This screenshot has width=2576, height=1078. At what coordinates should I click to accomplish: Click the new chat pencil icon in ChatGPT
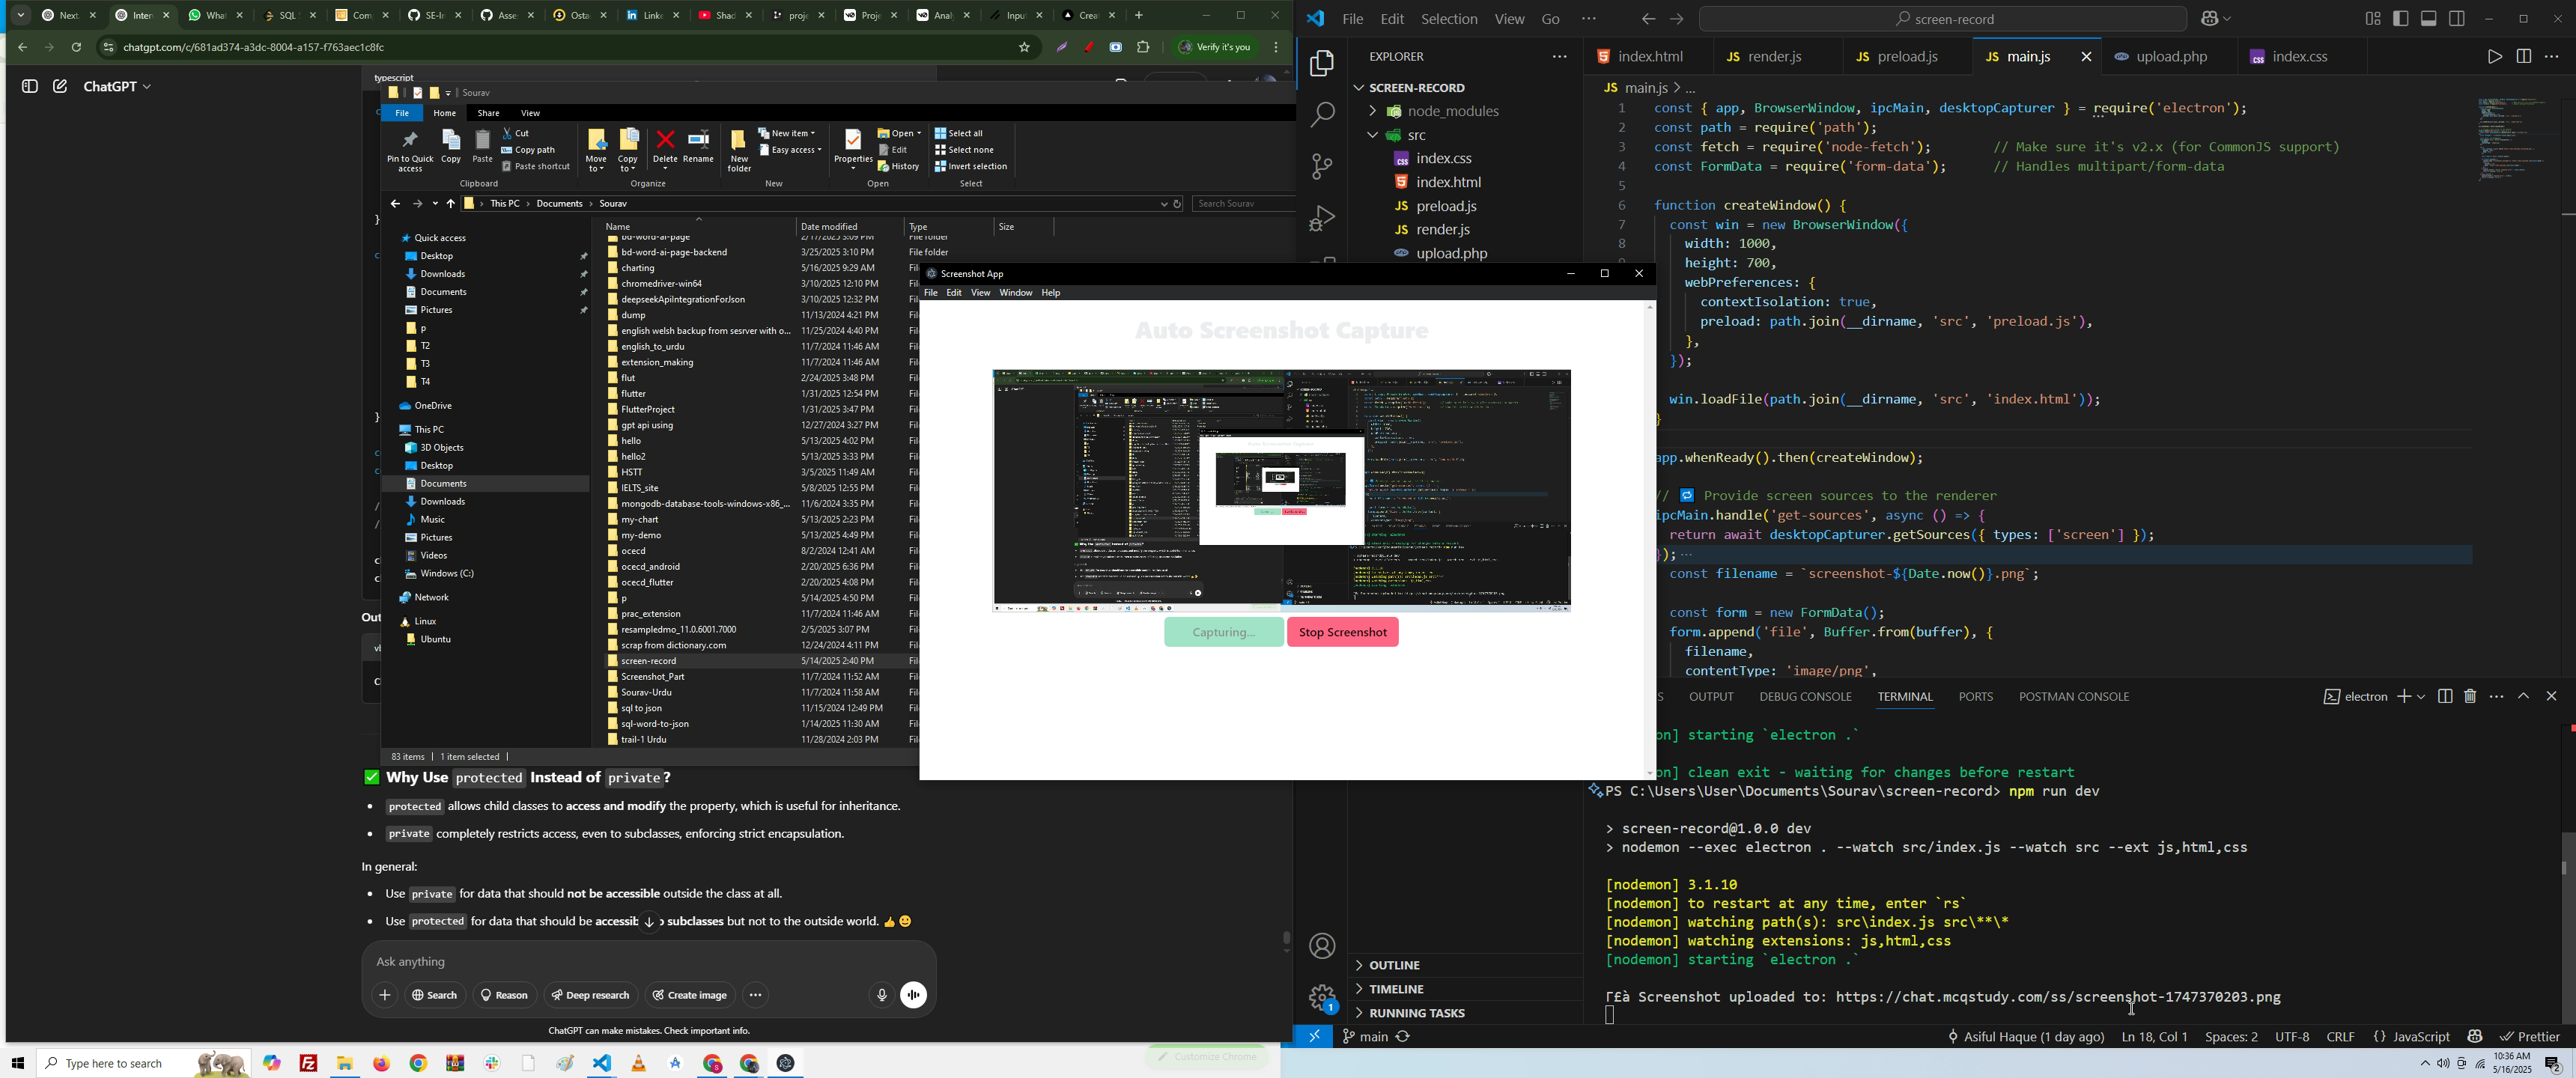(60, 87)
